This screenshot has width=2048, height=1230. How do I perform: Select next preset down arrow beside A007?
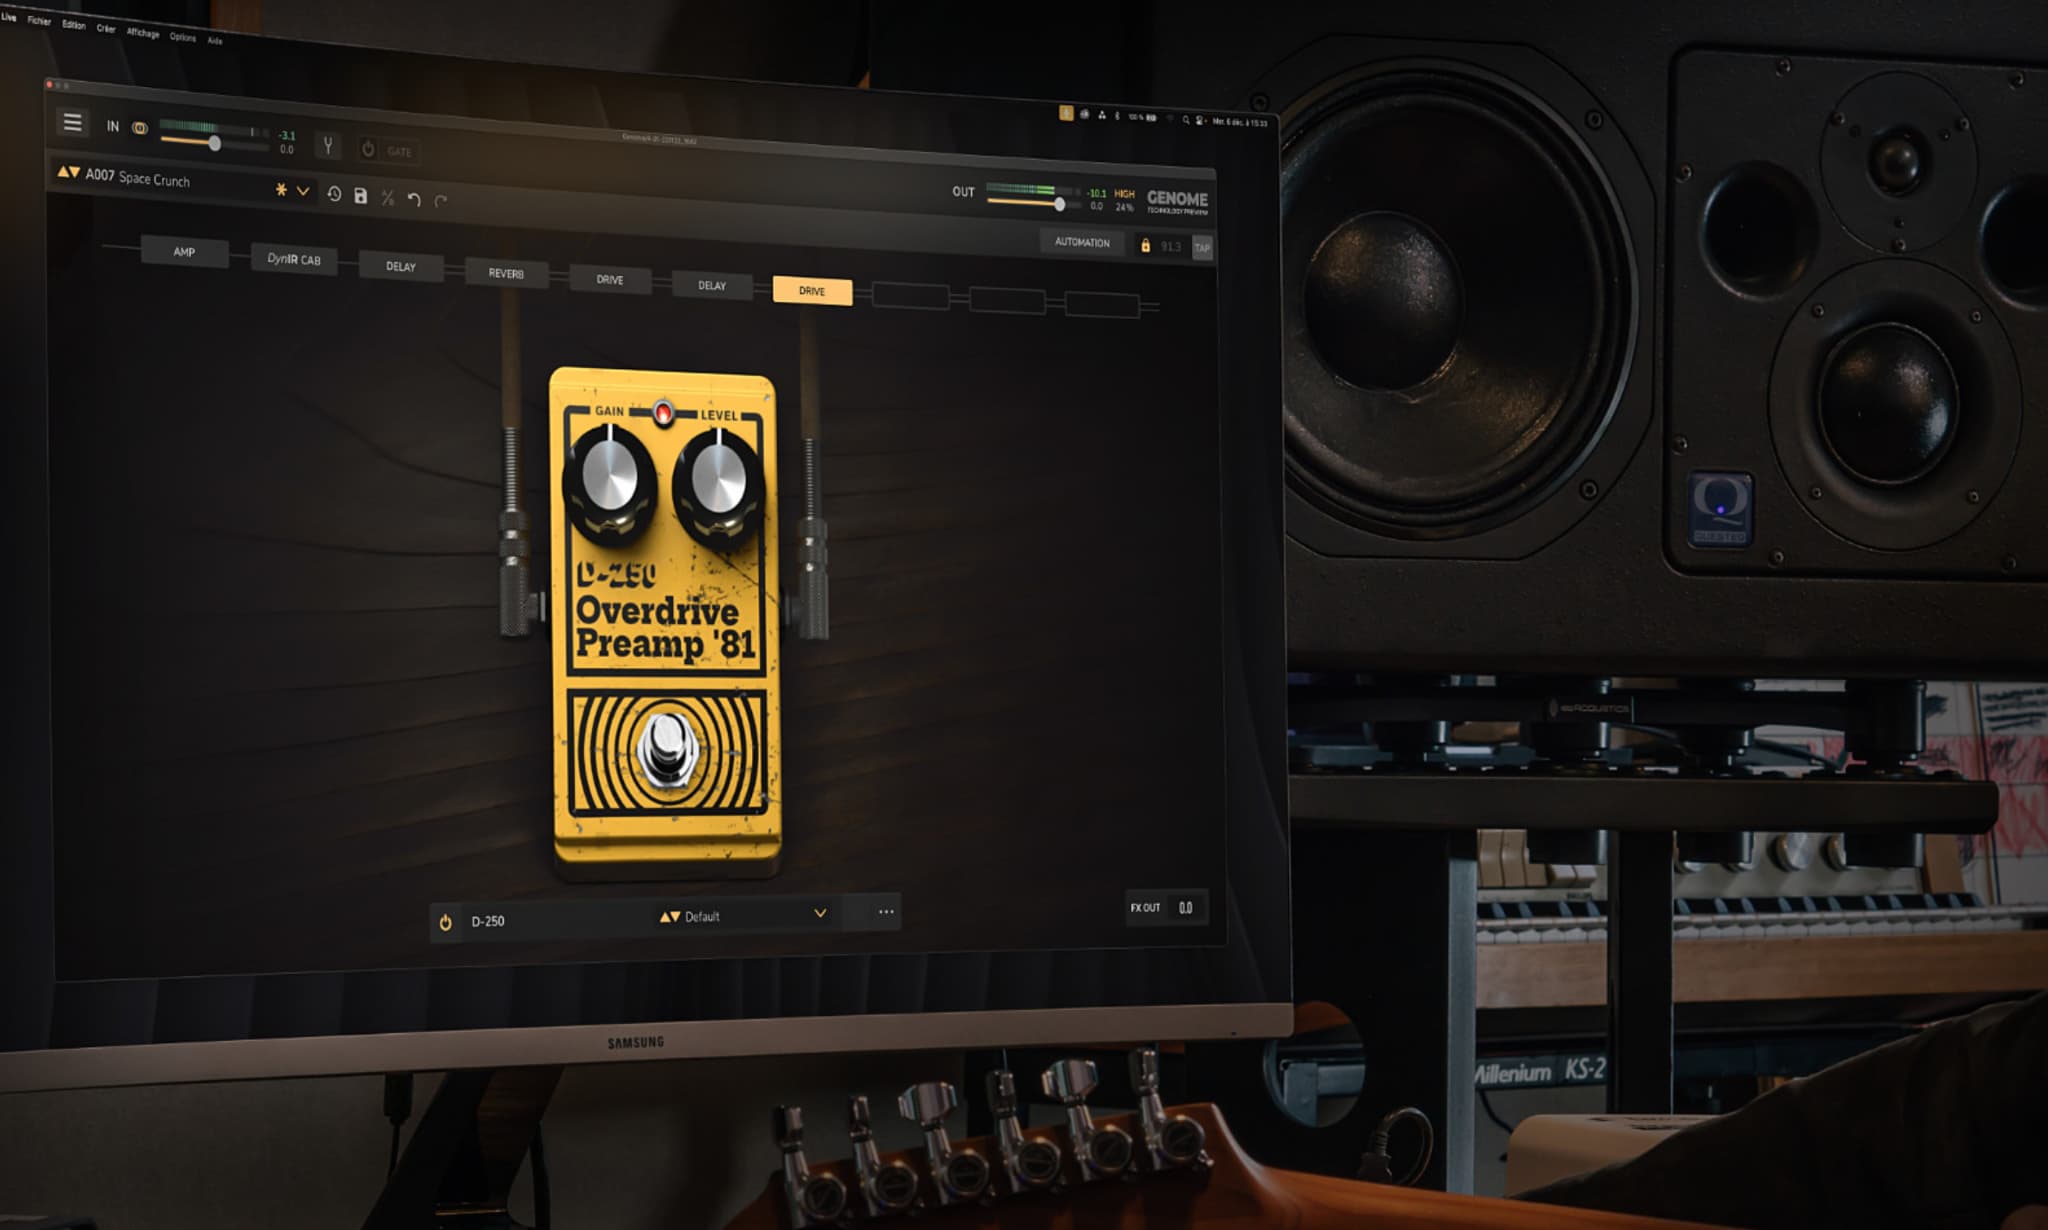pyautogui.click(x=74, y=172)
